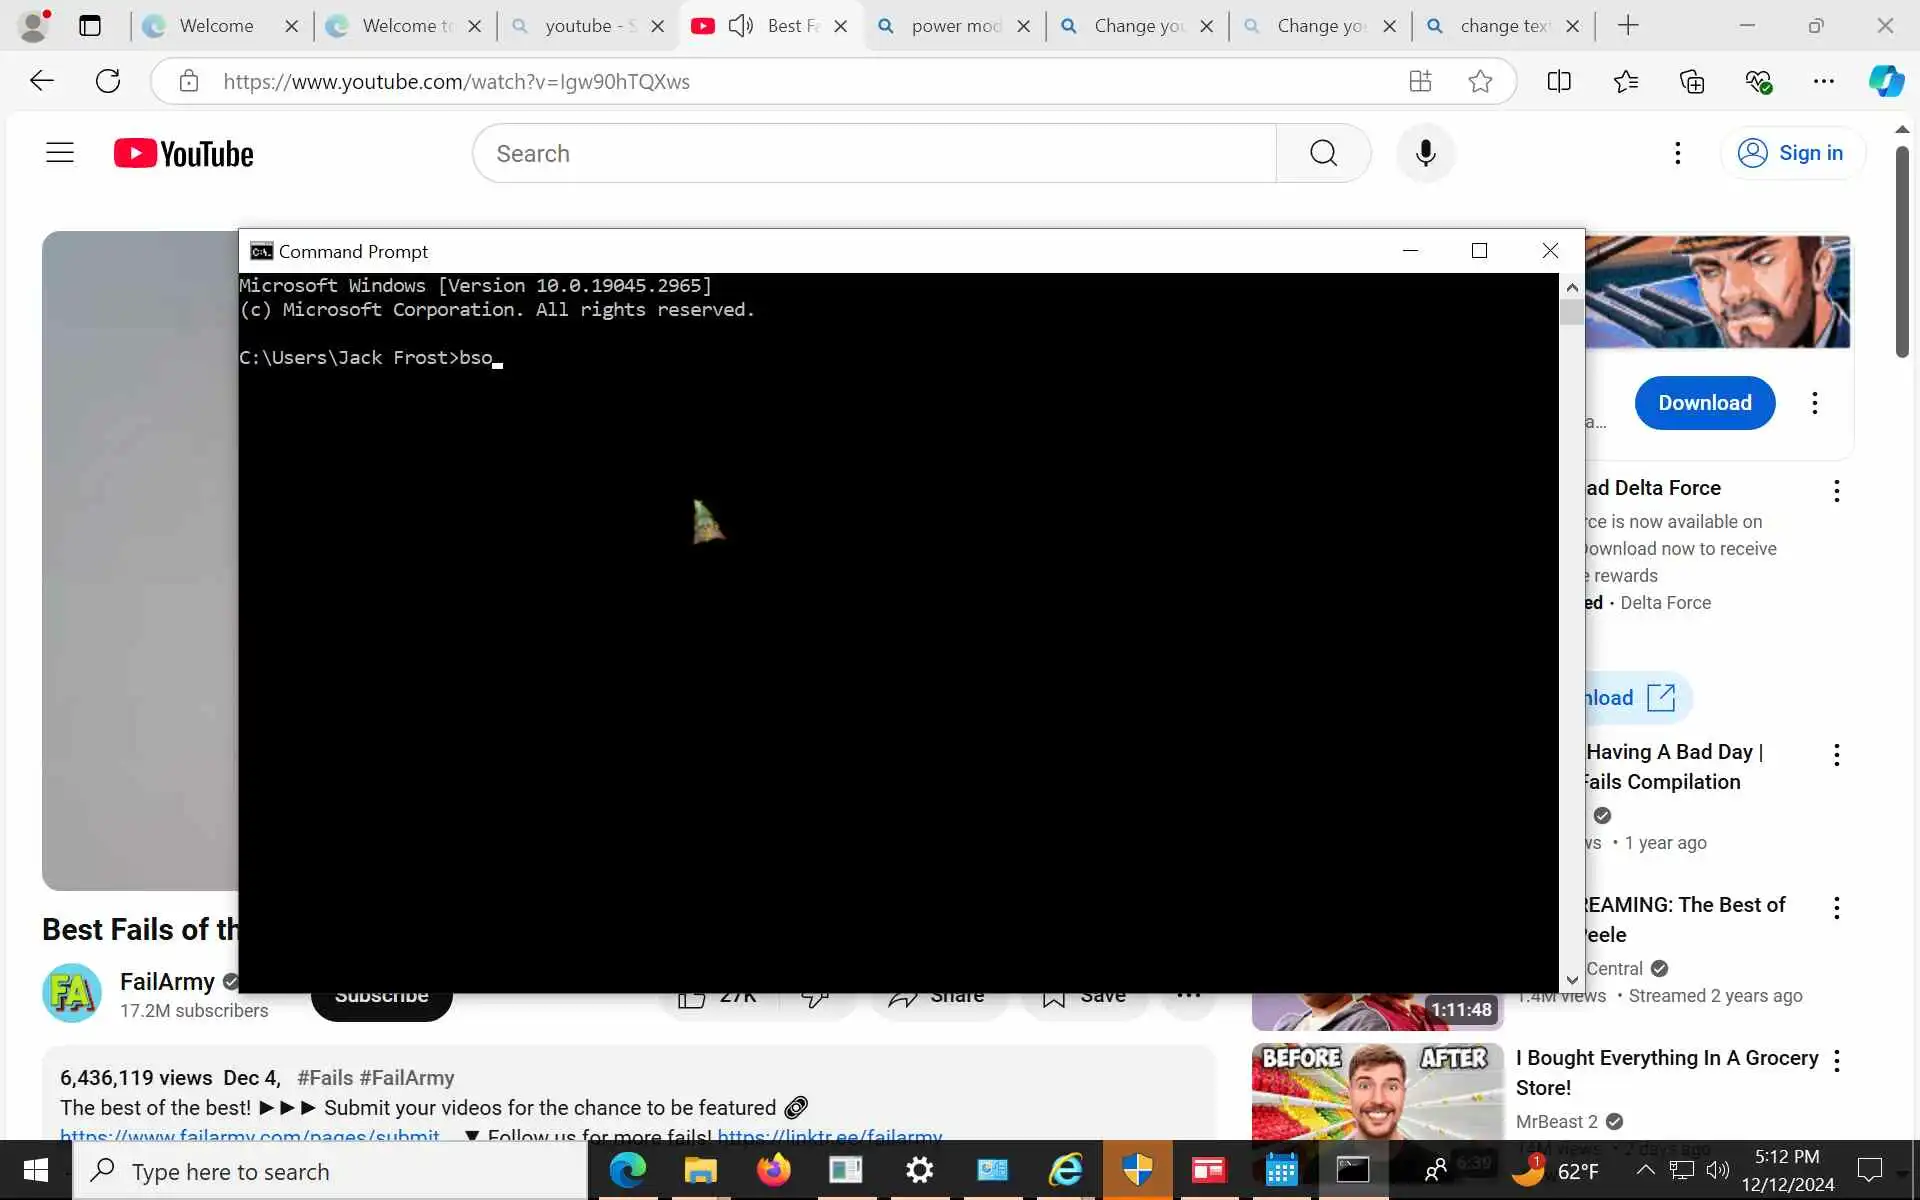This screenshot has width=1920, height=1200.
Task: Open Edge settings and more menu
Action: 1824,81
